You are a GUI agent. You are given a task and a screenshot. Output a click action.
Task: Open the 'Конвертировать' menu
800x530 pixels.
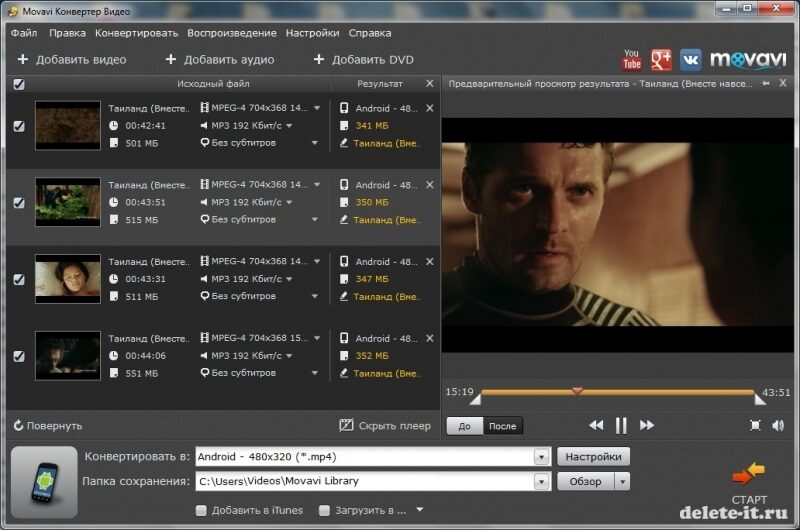[136, 33]
